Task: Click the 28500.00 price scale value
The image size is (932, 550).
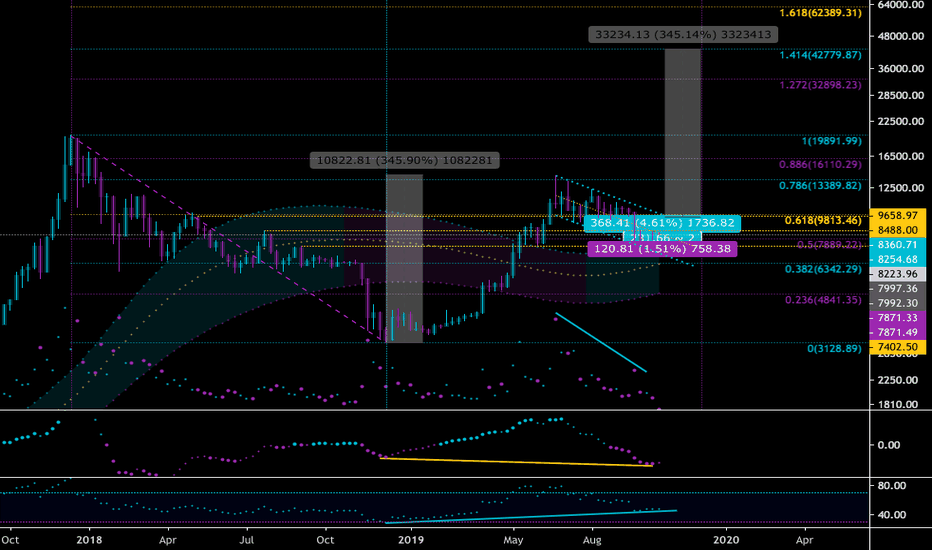Action: point(900,95)
